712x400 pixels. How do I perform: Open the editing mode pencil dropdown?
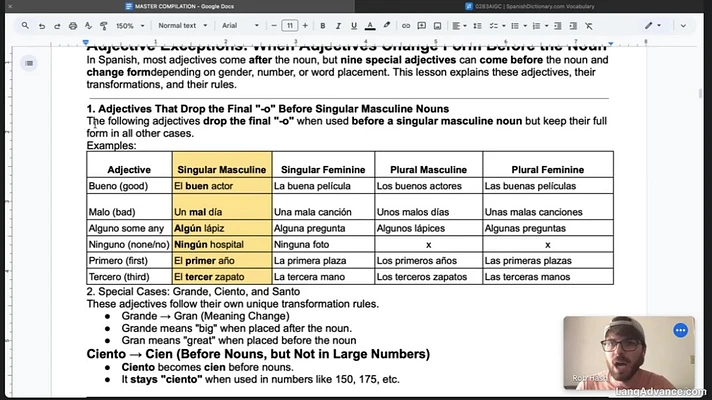(653, 26)
